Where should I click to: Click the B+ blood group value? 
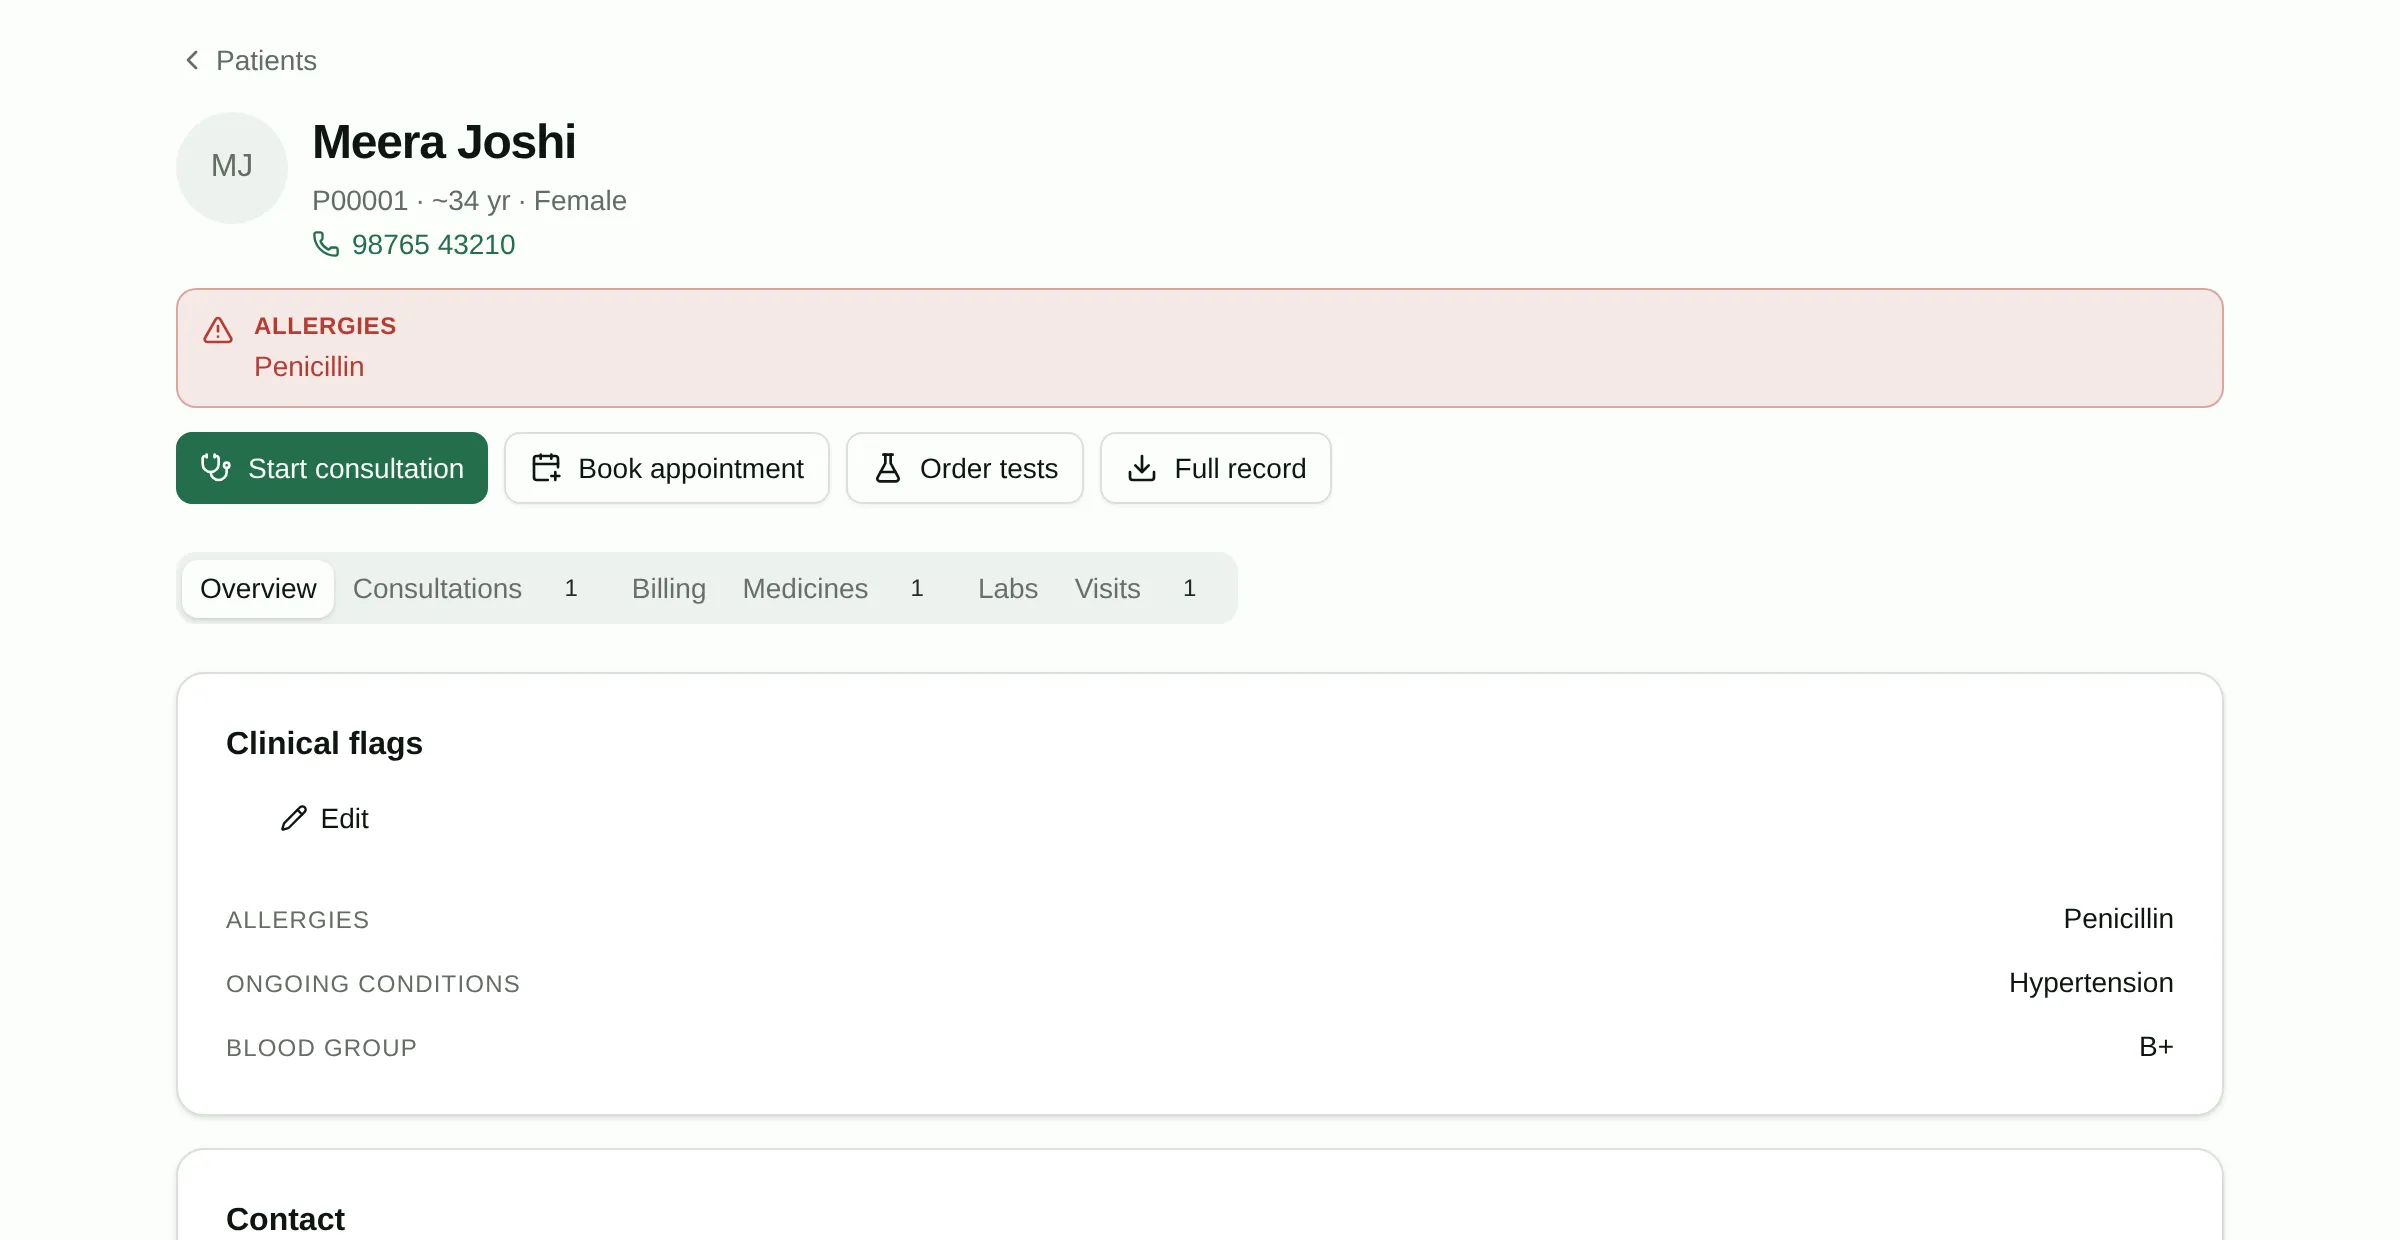click(x=2156, y=1047)
